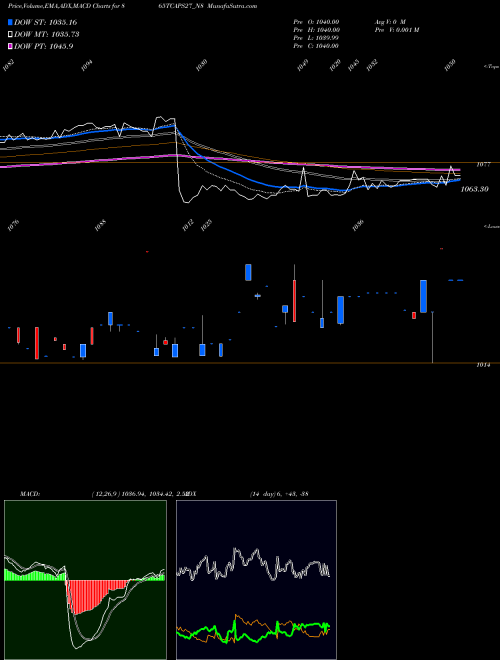
Task: Open the ADX indicator chart panel
Action: (x=256, y=580)
